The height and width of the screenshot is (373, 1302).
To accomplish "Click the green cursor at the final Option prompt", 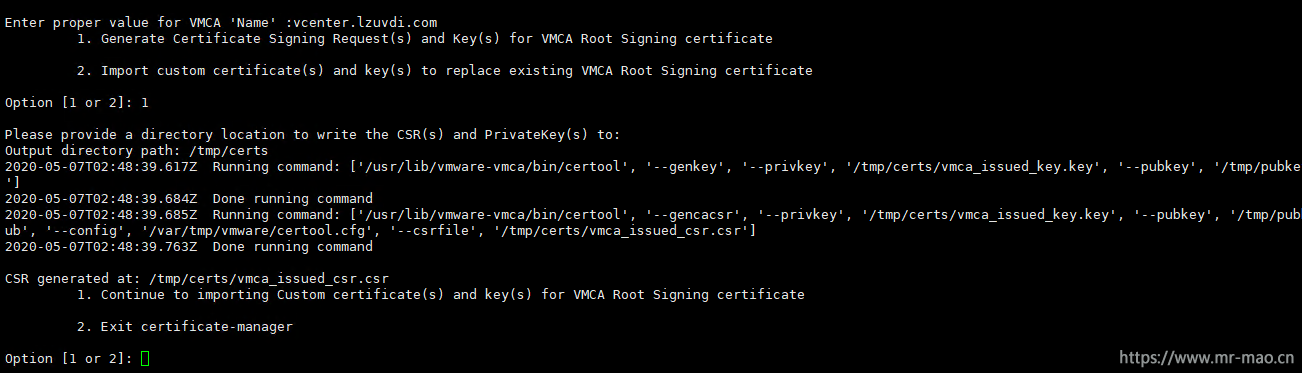I will (x=145, y=358).
